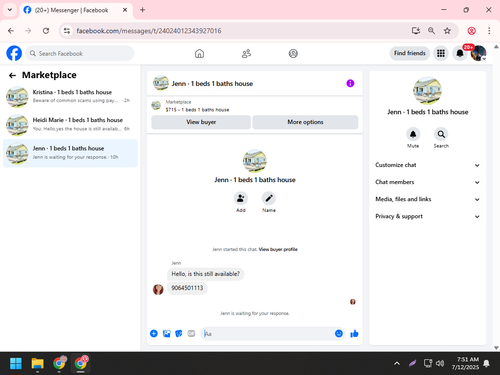Click the View buyer button
Screen dimensions: 500x375
201,122
